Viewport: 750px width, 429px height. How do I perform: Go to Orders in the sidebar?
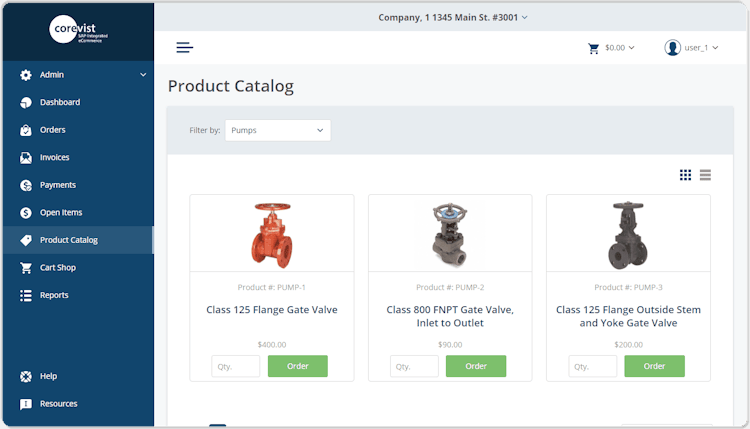coord(52,130)
